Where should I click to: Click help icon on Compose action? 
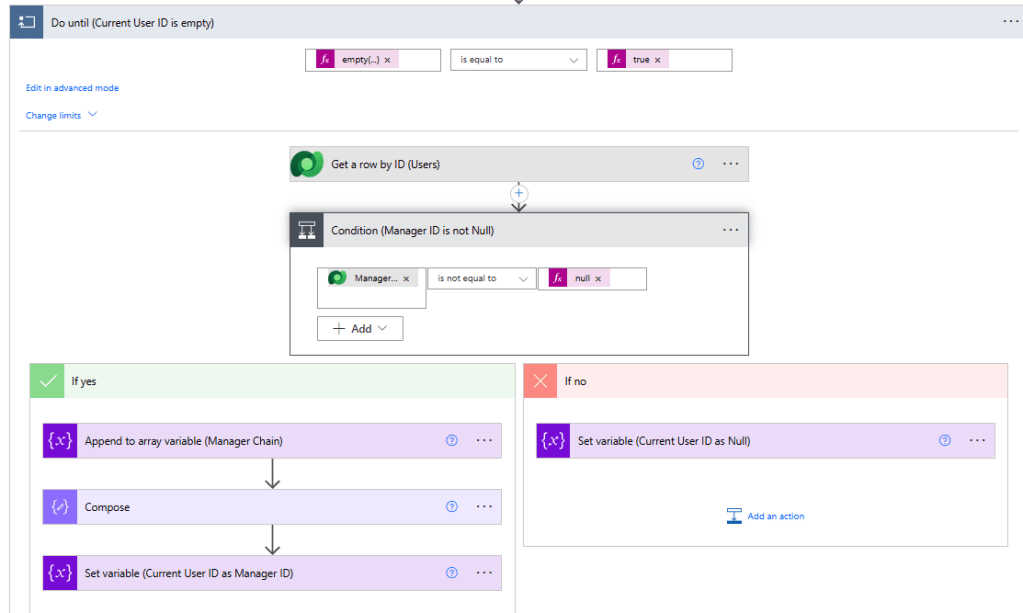(x=452, y=507)
